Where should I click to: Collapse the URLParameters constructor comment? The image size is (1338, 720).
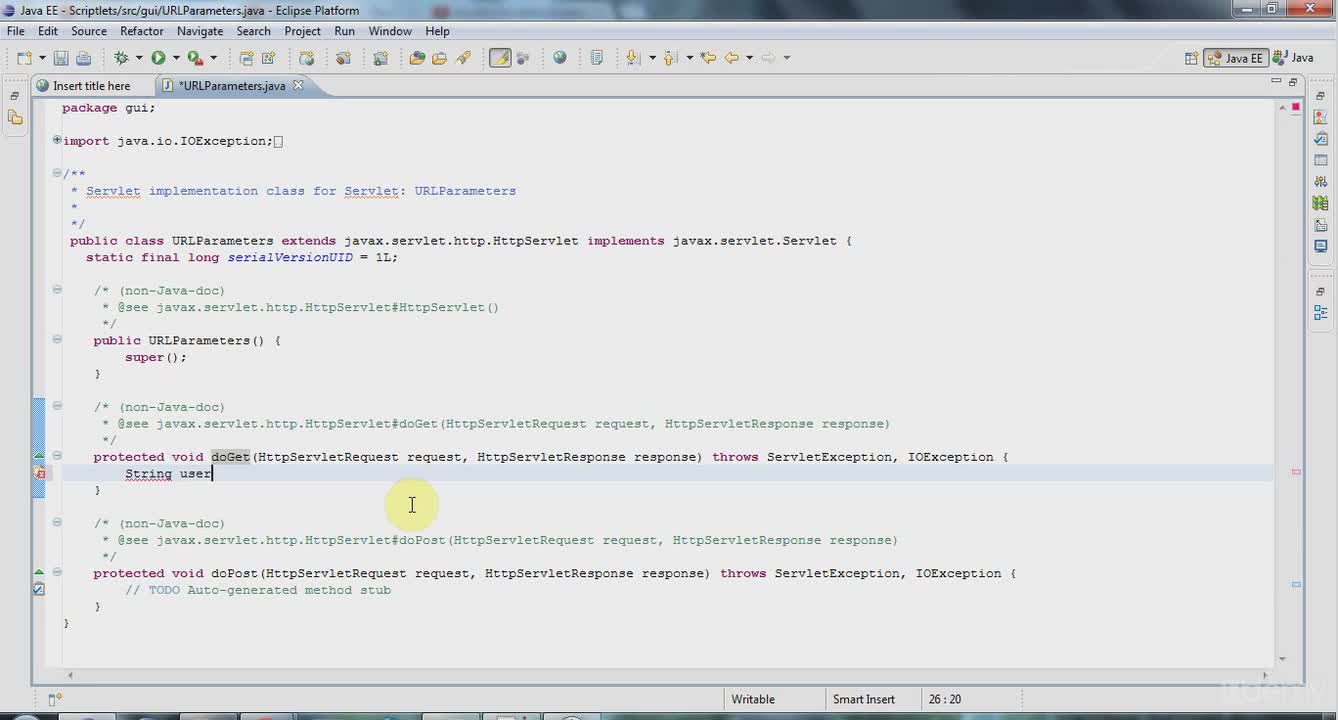tap(57, 290)
